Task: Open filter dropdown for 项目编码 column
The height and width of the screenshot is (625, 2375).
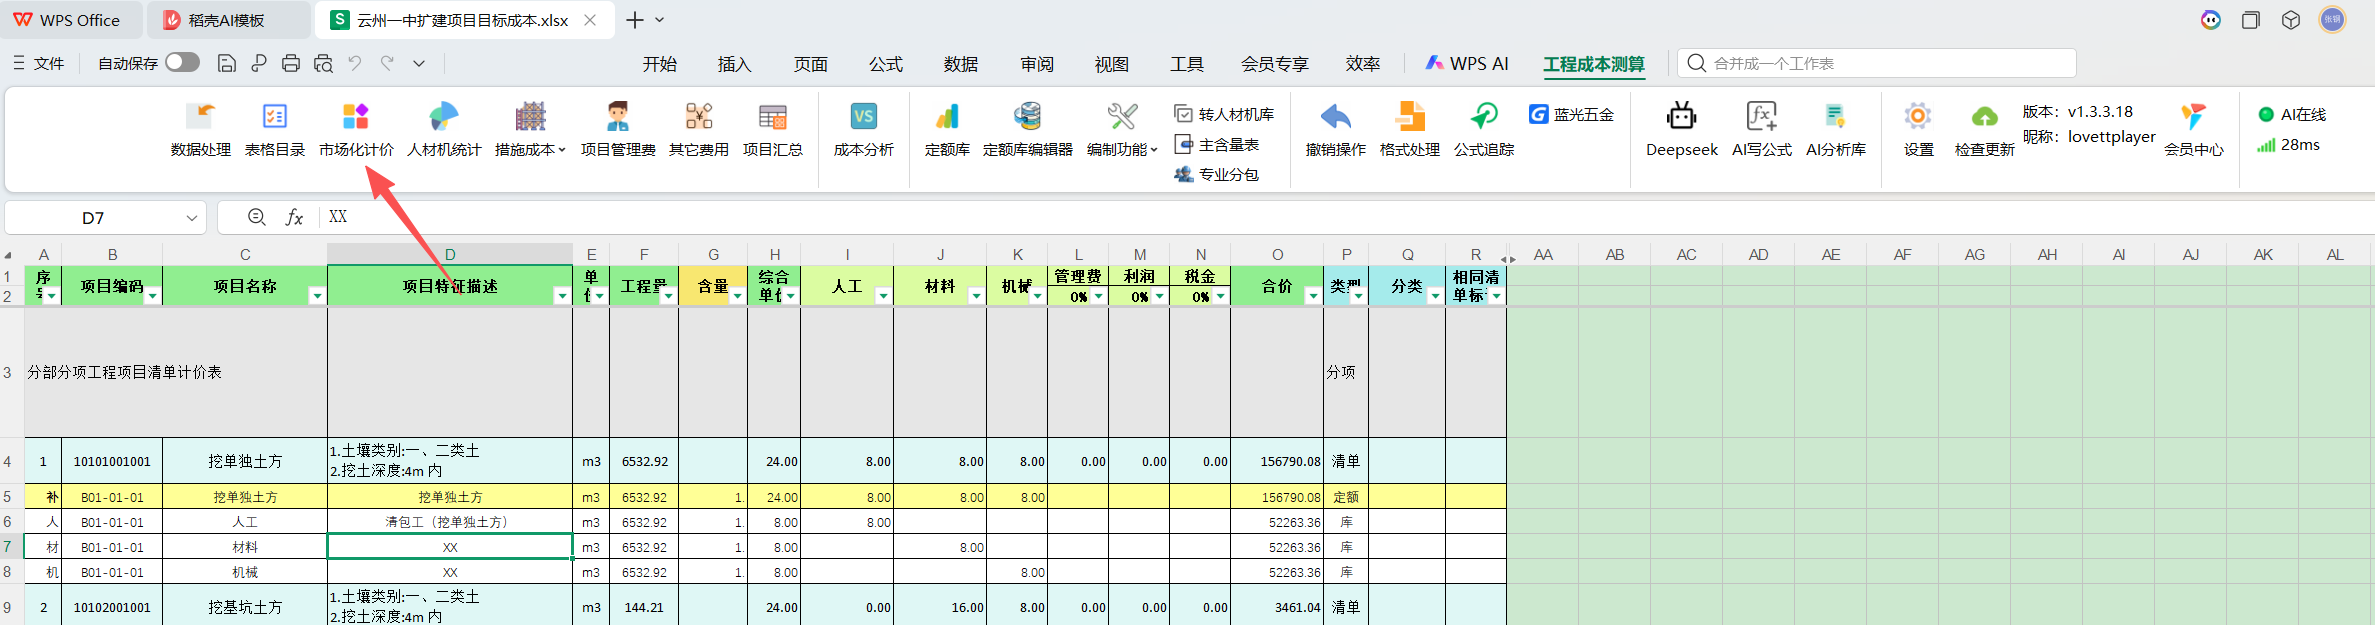Action: pyautogui.click(x=153, y=296)
